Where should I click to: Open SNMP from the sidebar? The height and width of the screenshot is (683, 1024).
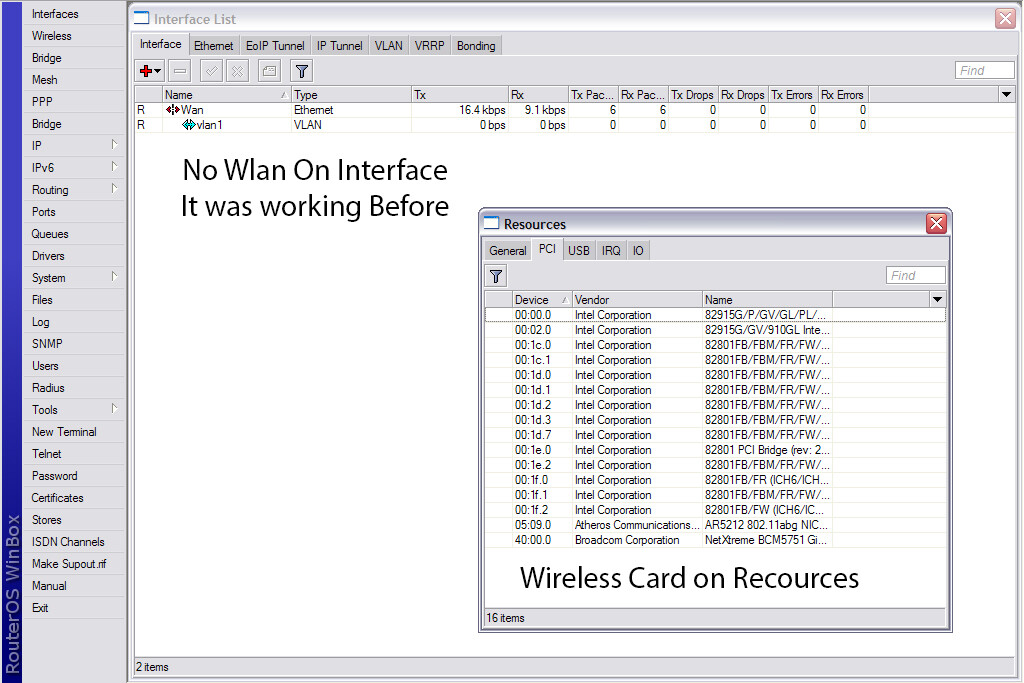coord(74,343)
